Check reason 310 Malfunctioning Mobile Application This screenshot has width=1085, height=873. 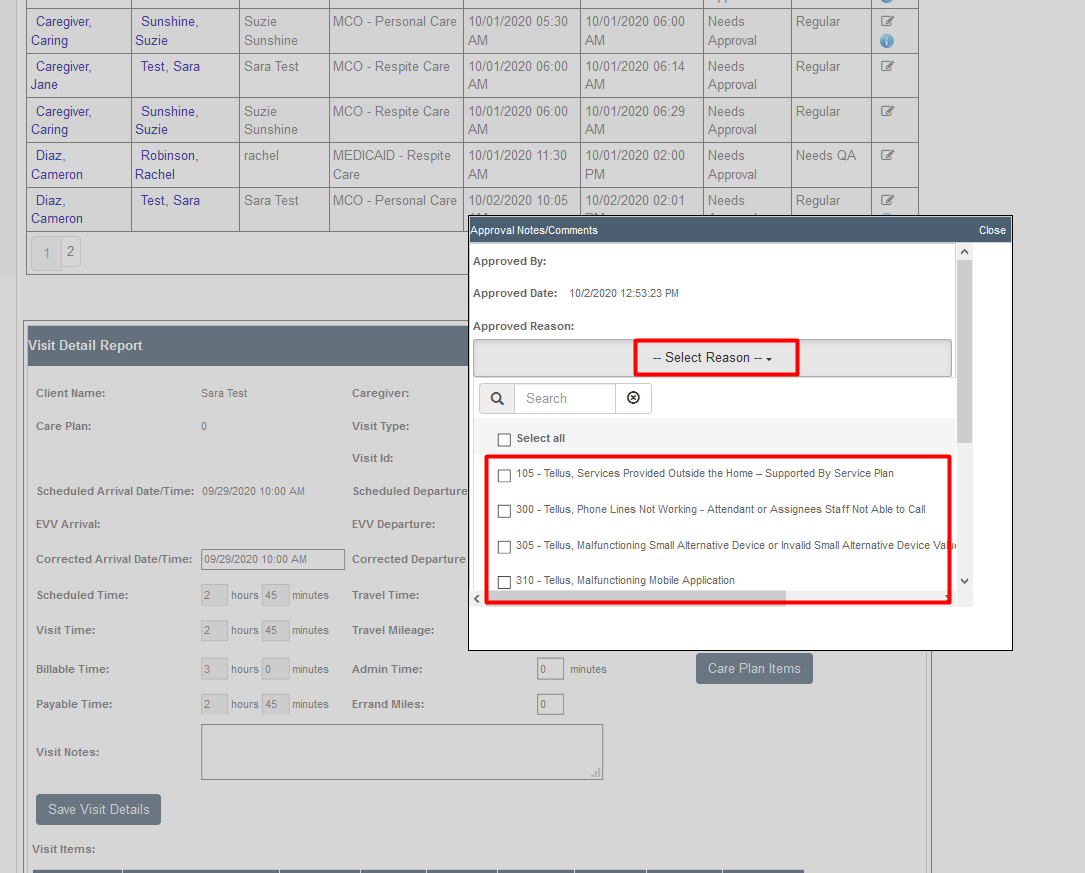pyautogui.click(x=504, y=580)
